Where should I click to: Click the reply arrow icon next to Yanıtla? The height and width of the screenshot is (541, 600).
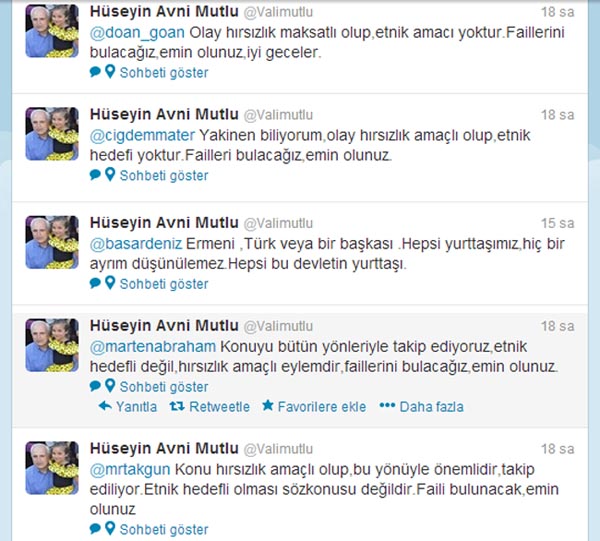[x=105, y=406]
